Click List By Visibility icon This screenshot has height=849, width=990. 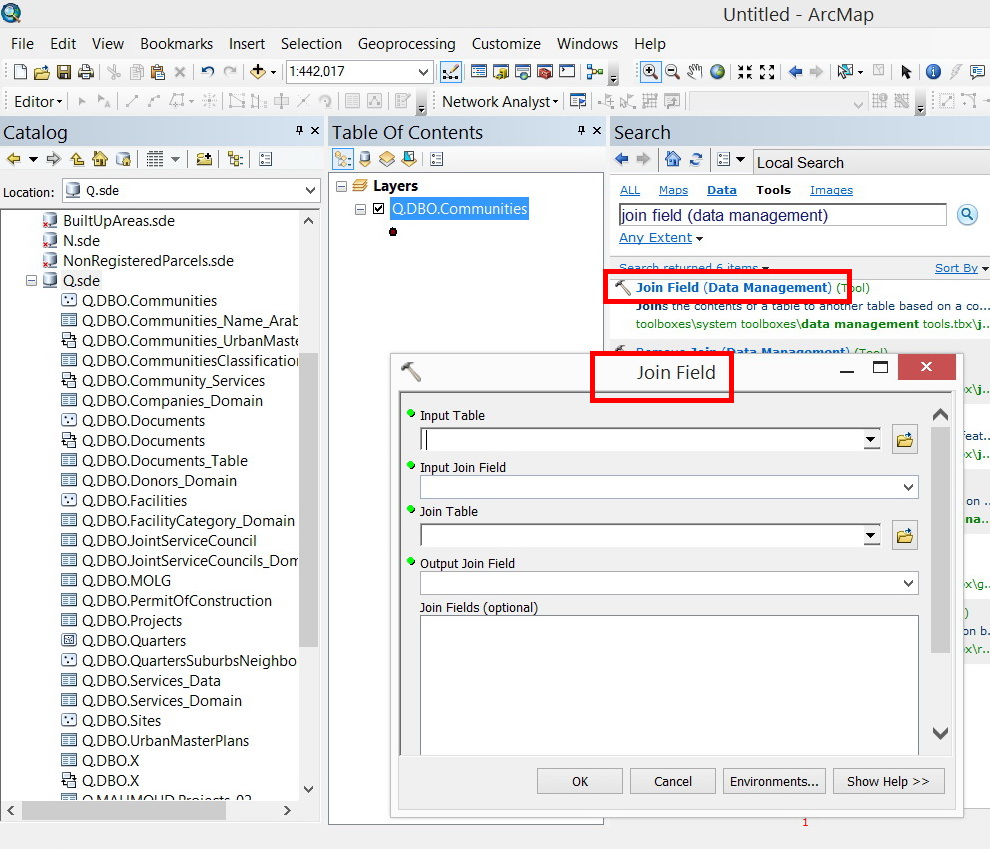387,159
